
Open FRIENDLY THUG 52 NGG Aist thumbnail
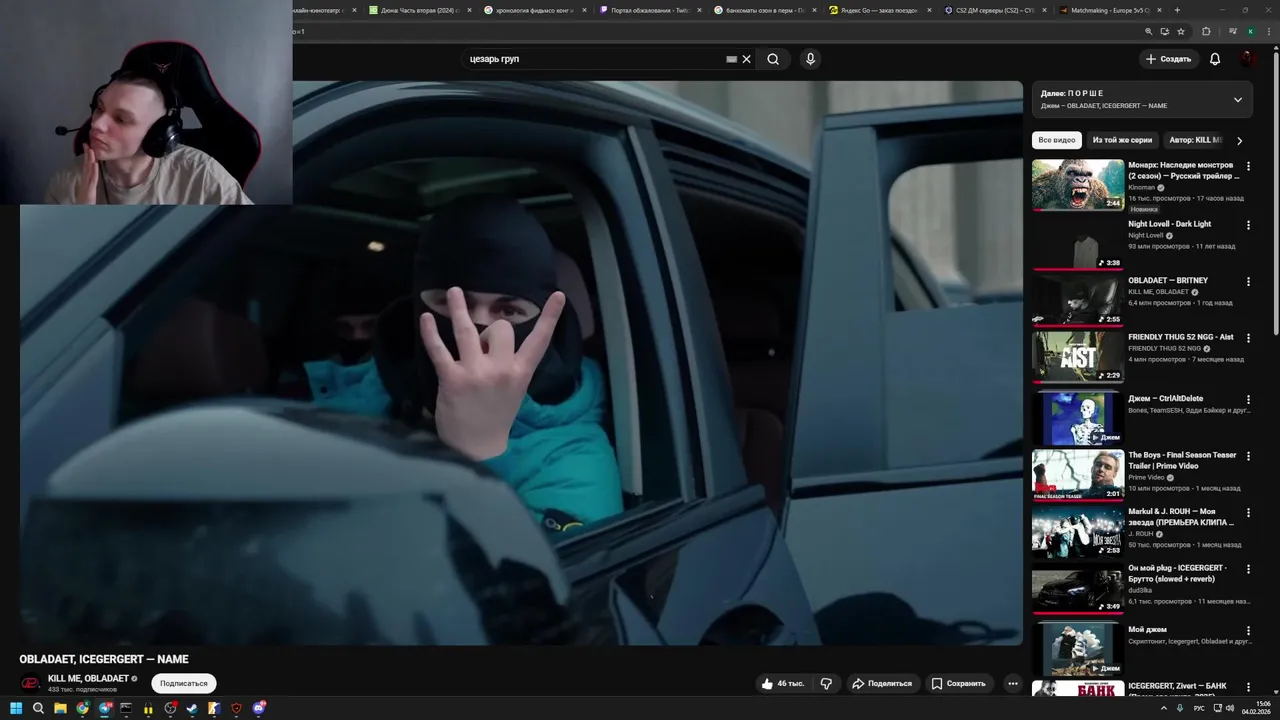tap(1078, 356)
